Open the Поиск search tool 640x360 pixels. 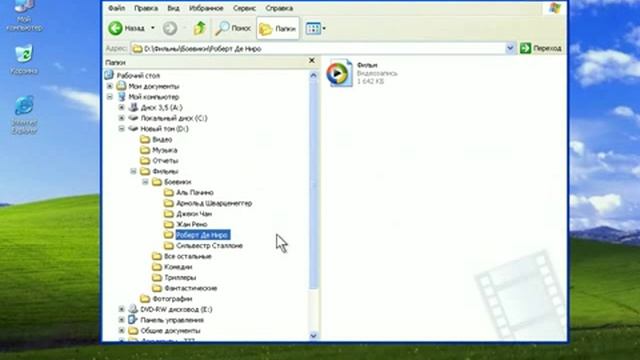(x=233, y=28)
